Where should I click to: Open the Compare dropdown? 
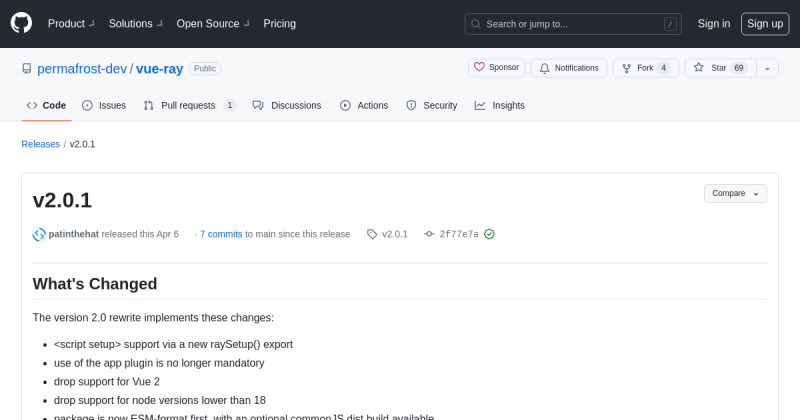[735, 193]
